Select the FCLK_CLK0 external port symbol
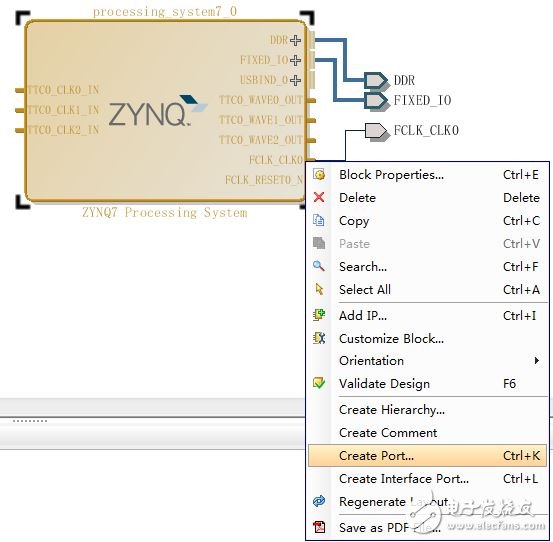This screenshot has height=542, width=553. coord(376,131)
